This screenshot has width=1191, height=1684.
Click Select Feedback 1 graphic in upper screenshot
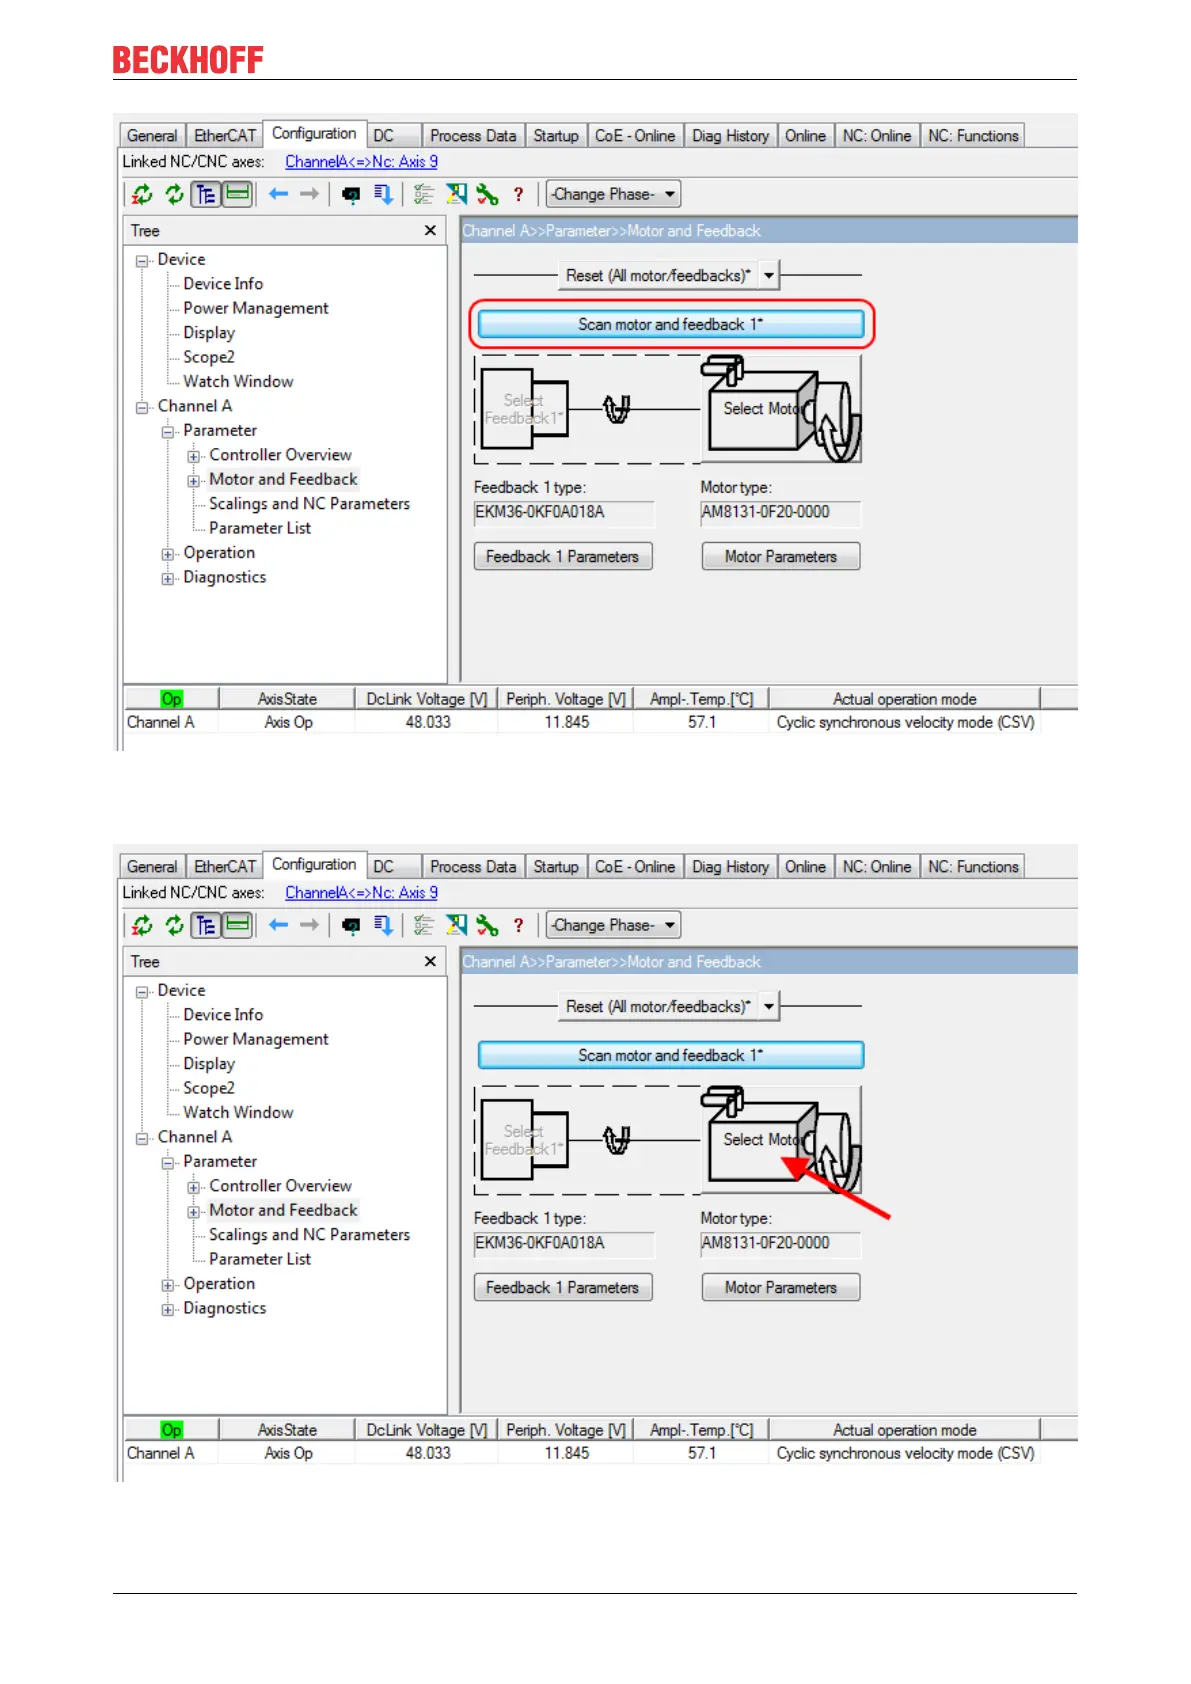point(525,408)
